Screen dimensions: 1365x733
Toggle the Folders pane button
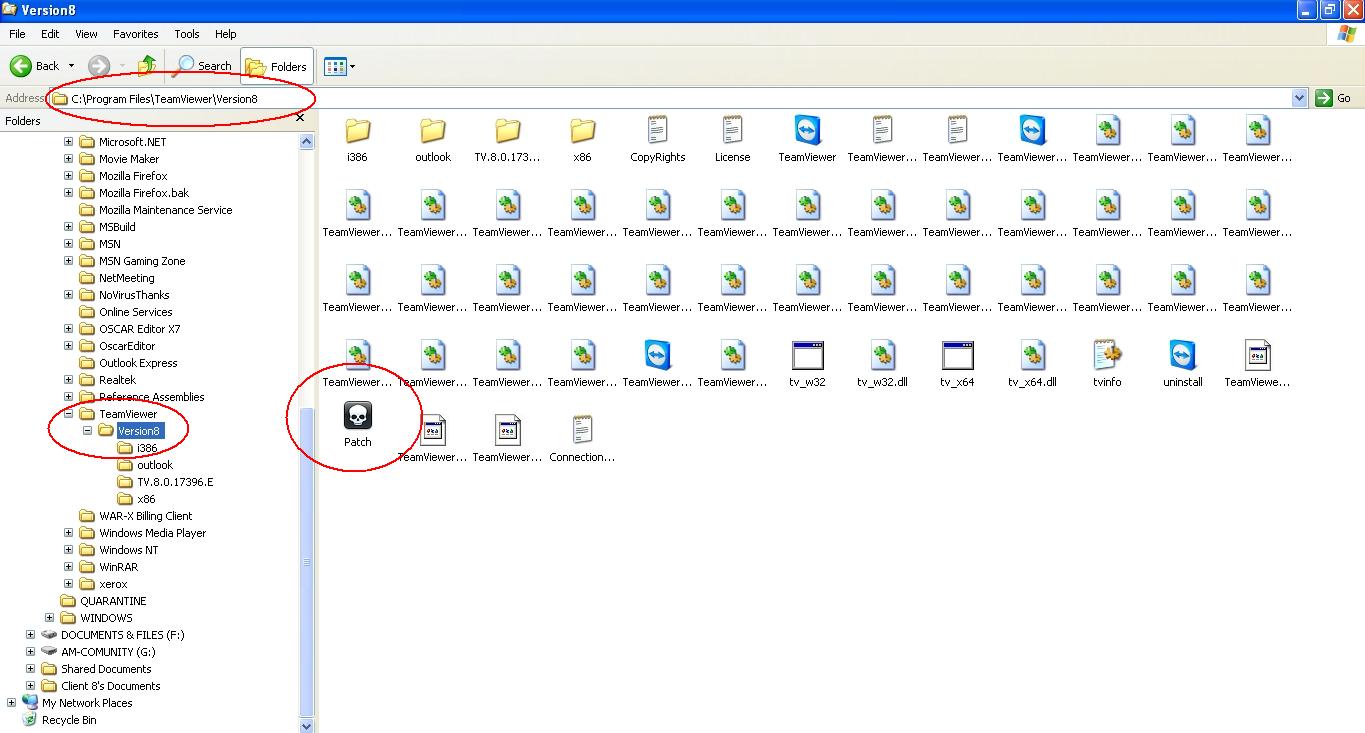277,66
